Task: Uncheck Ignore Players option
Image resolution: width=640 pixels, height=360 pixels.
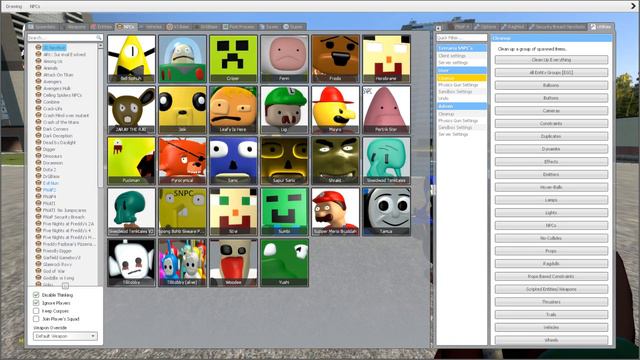Action: click(x=36, y=303)
